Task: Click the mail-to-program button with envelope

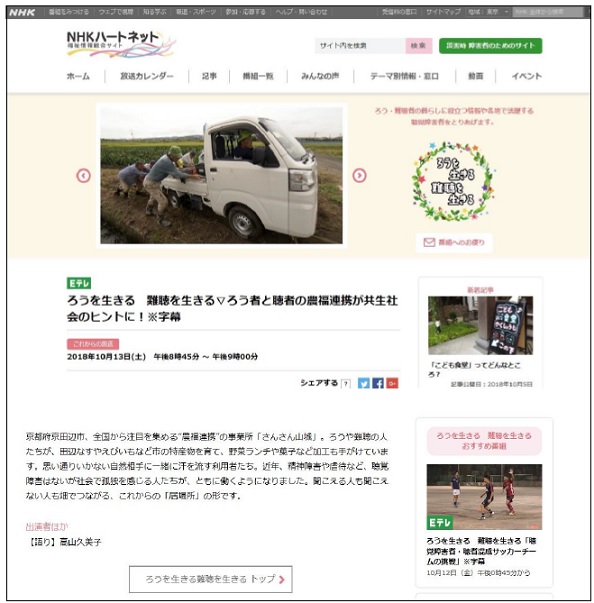Action: 454,243
